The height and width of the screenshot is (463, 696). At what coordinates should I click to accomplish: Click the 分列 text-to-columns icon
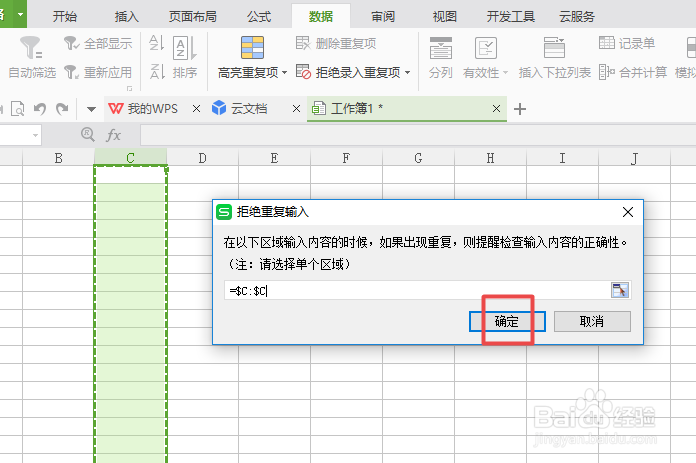[x=440, y=47]
